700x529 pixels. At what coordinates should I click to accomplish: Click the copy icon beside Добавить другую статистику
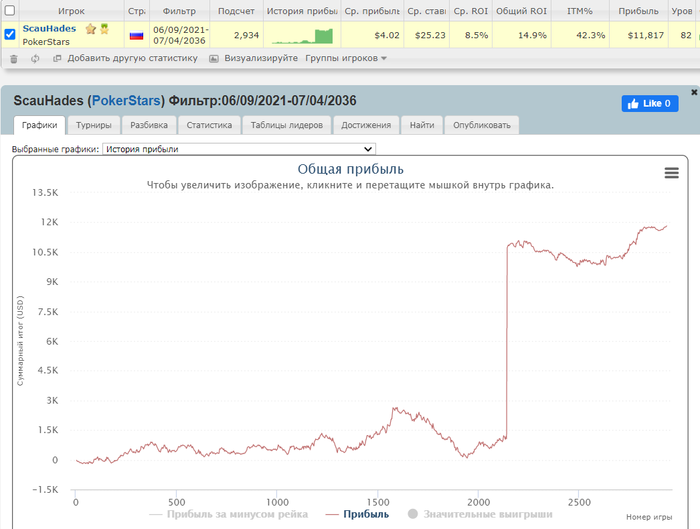tap(57, 58)
